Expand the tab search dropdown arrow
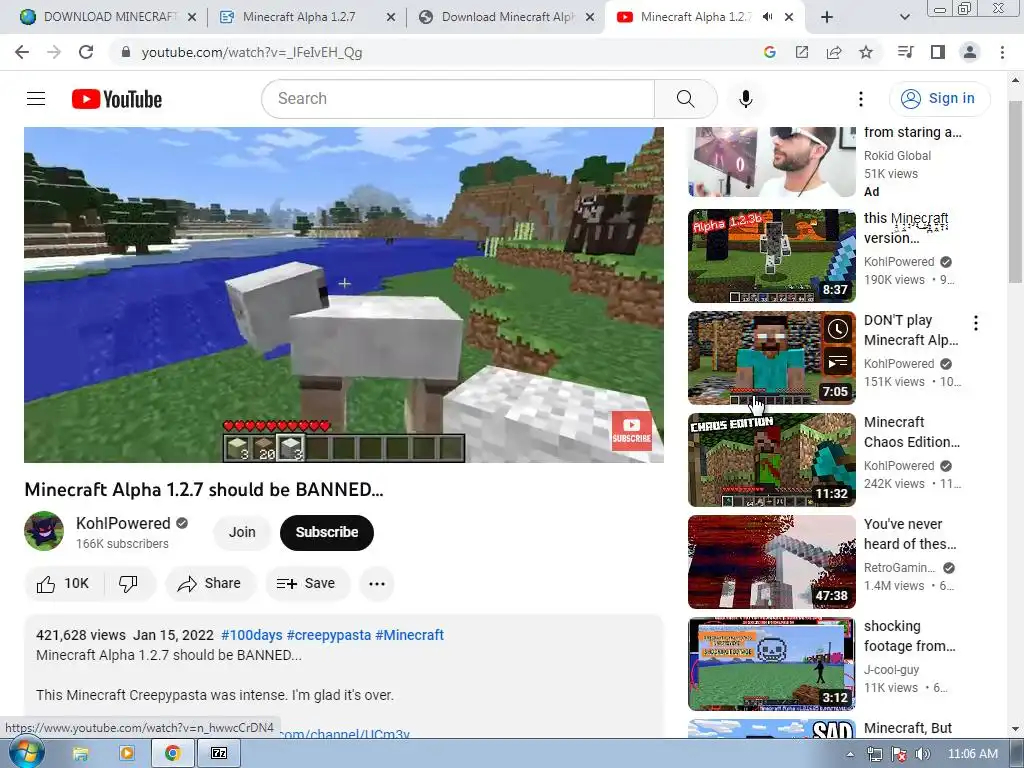The height and width of the screenshot is (768, 1024). tap(904, 17)
